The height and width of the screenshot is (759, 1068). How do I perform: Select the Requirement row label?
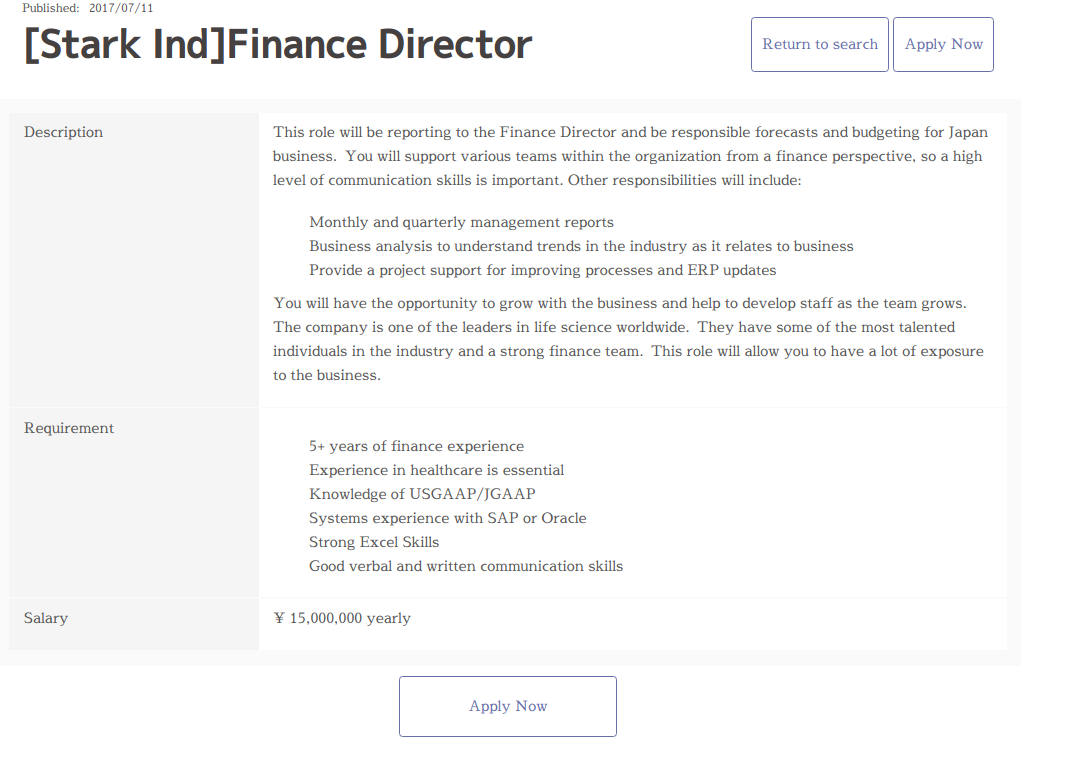(x=69, y=428)
